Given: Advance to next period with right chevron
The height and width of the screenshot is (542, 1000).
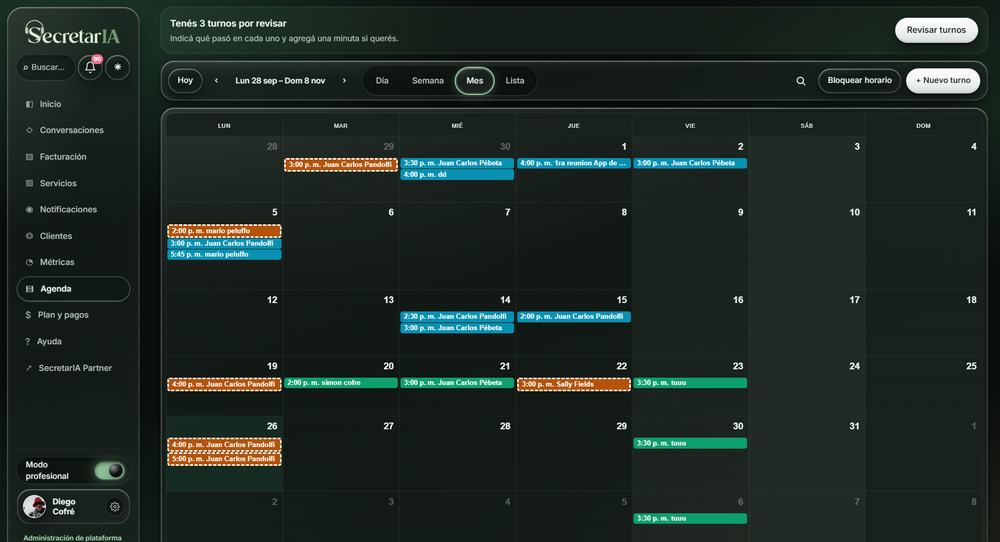Looking at the screenshot, I should 344,81.
